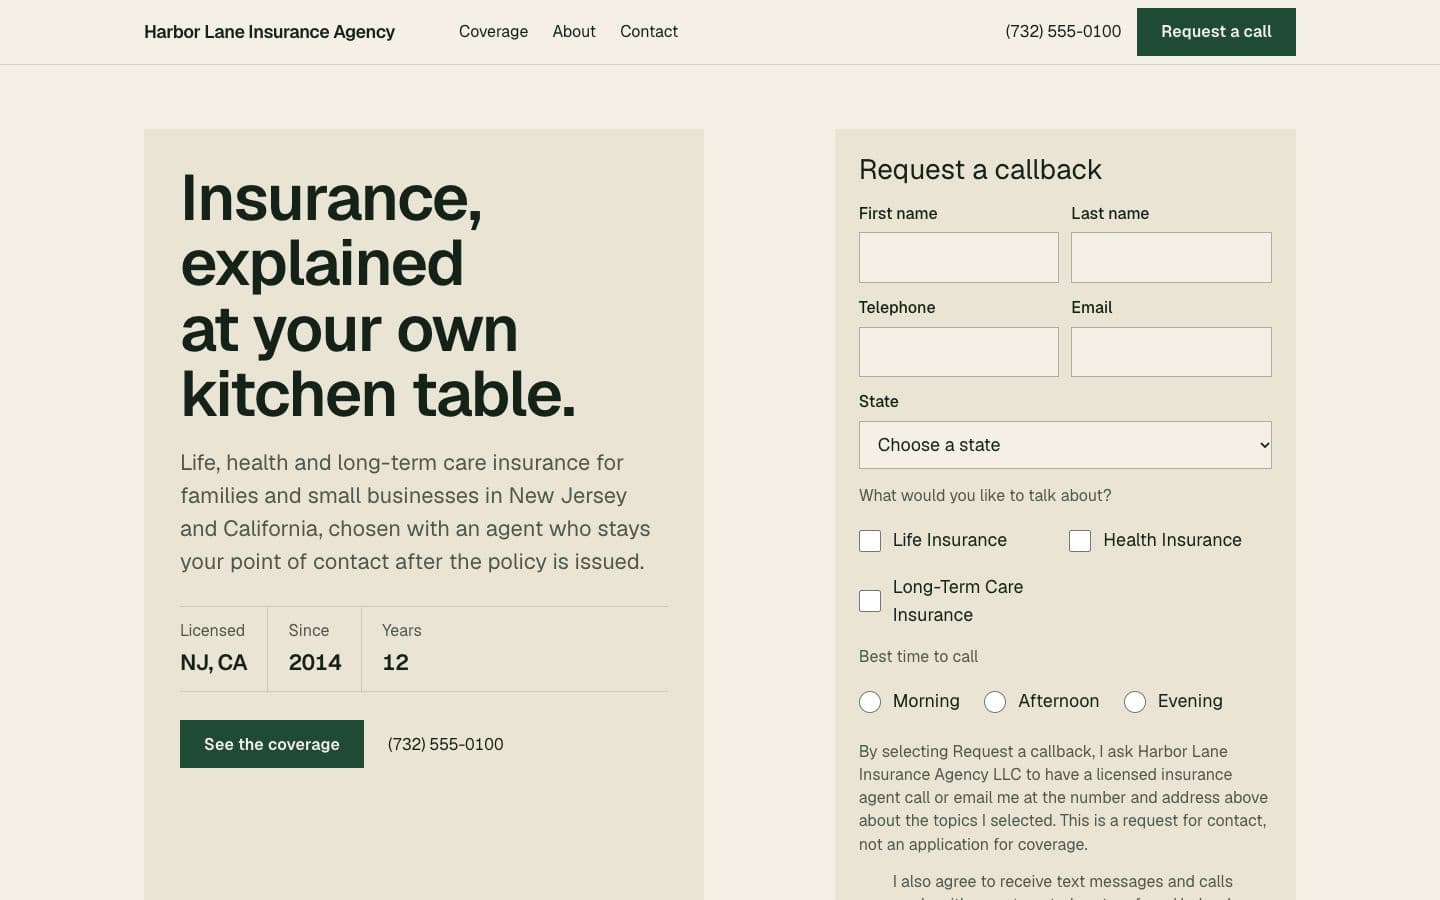Image resolution: width=1440 pixels, height=900 pixels.
Task: Click the See the coverage button
Action: click(272, 744)
